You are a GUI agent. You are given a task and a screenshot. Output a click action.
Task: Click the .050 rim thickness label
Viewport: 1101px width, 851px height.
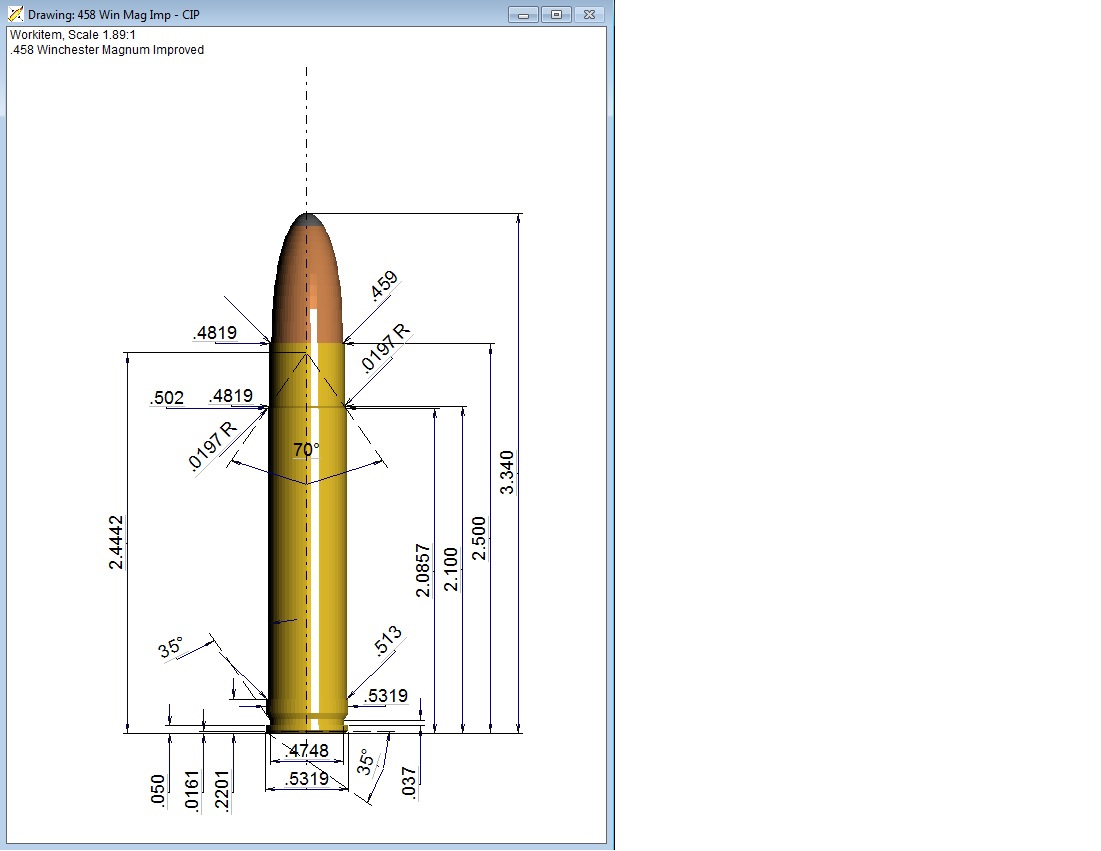tap(157, 791)
